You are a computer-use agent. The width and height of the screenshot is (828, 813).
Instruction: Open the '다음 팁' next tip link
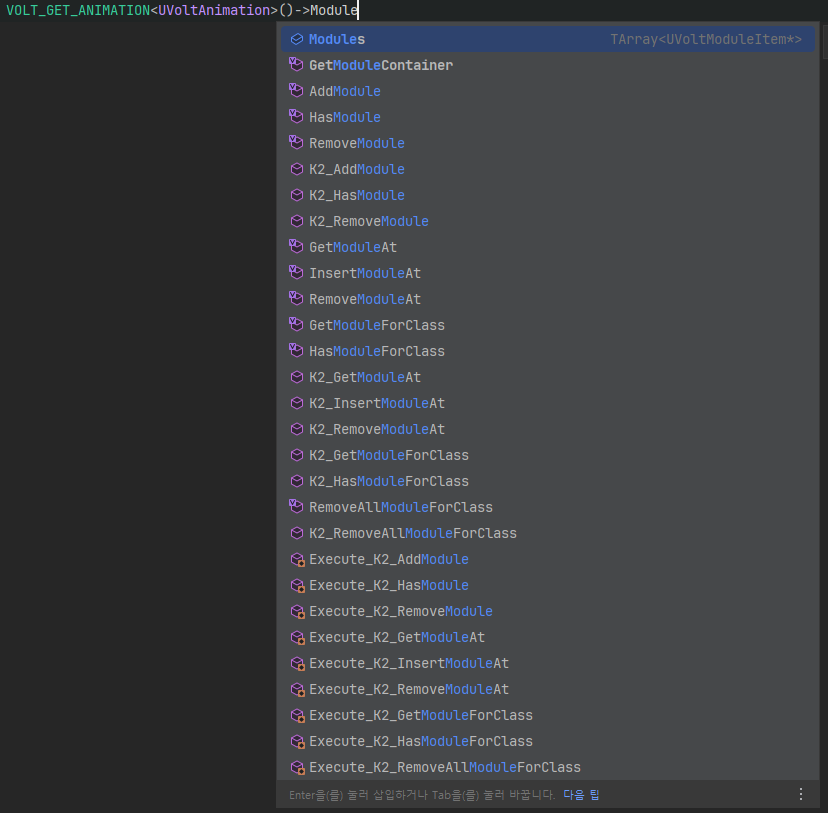point(581,795)
